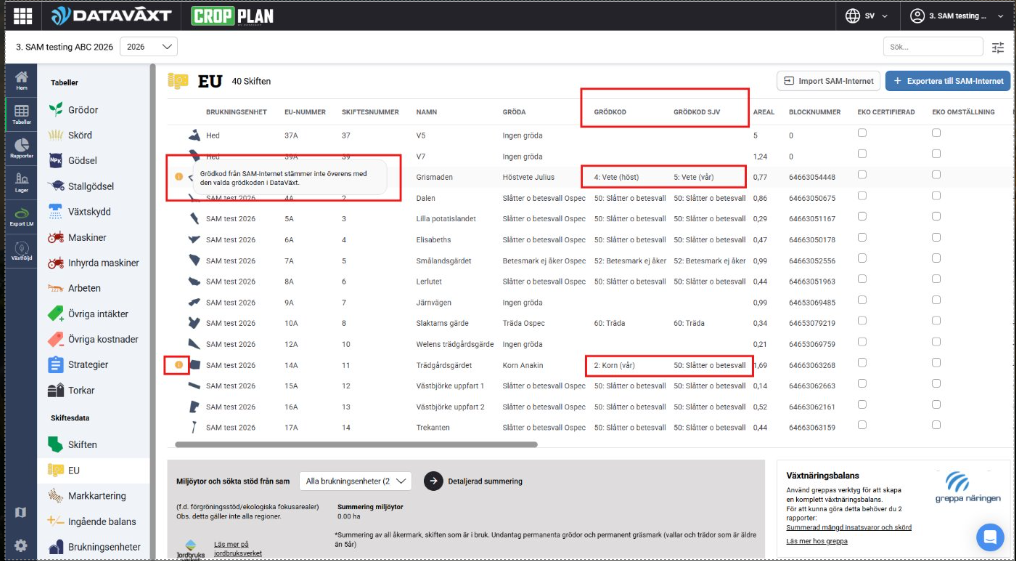Check Eko certifierad for Trekanten row
1016x561 pixels.
click(x=862, y=426)
